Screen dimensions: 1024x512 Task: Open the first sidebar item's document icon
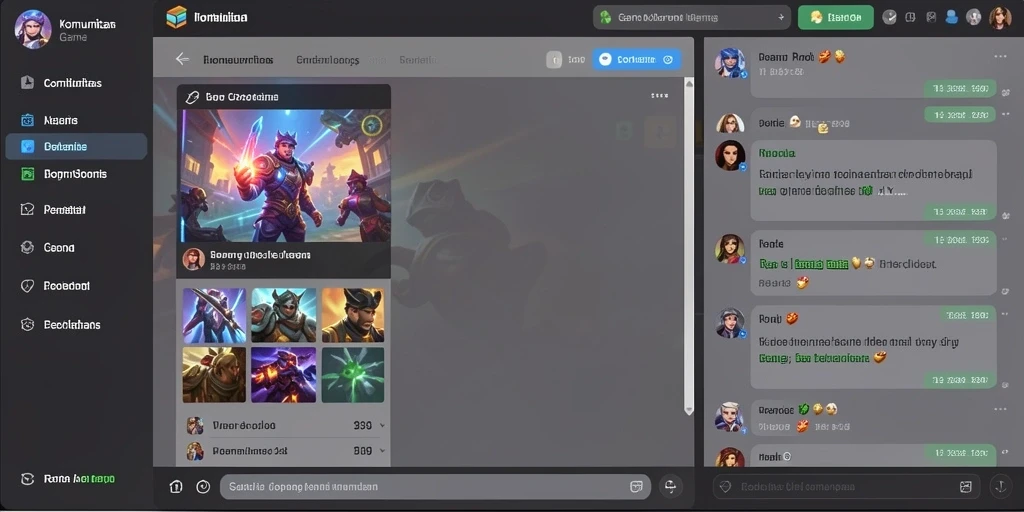pyautogui.click(x=27, y=82)
